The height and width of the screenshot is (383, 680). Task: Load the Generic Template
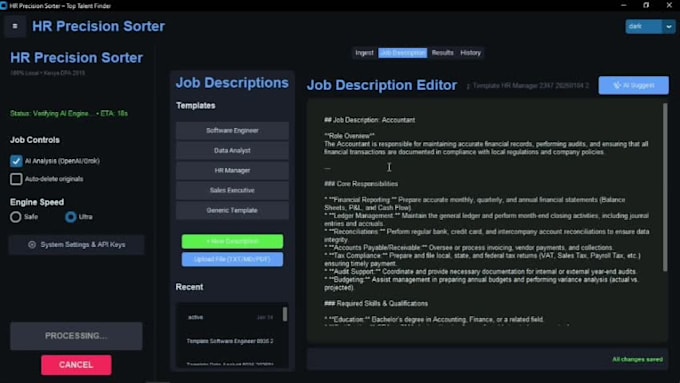232,210
